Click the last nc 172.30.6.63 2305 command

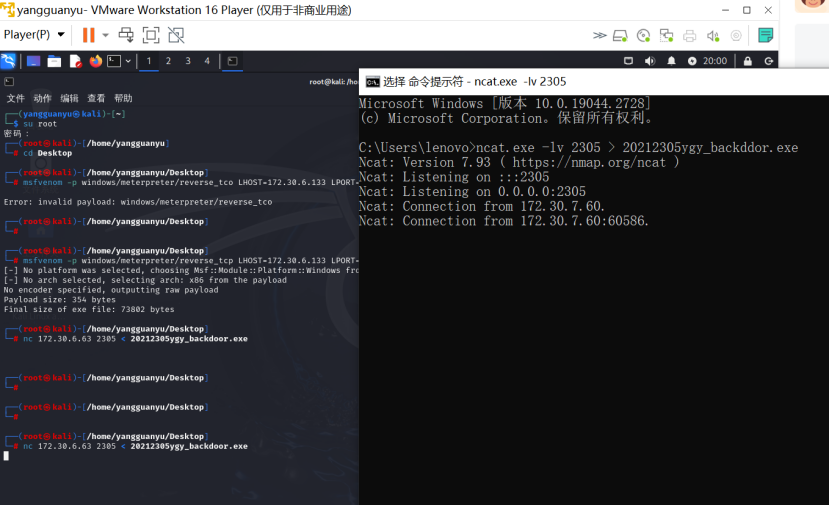point(135,446)
